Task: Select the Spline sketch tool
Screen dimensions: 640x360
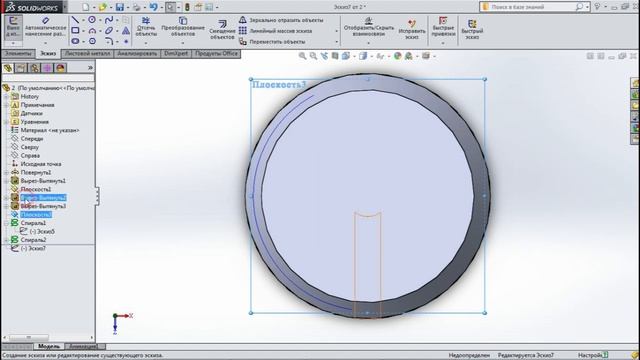Action: [109, 20]
